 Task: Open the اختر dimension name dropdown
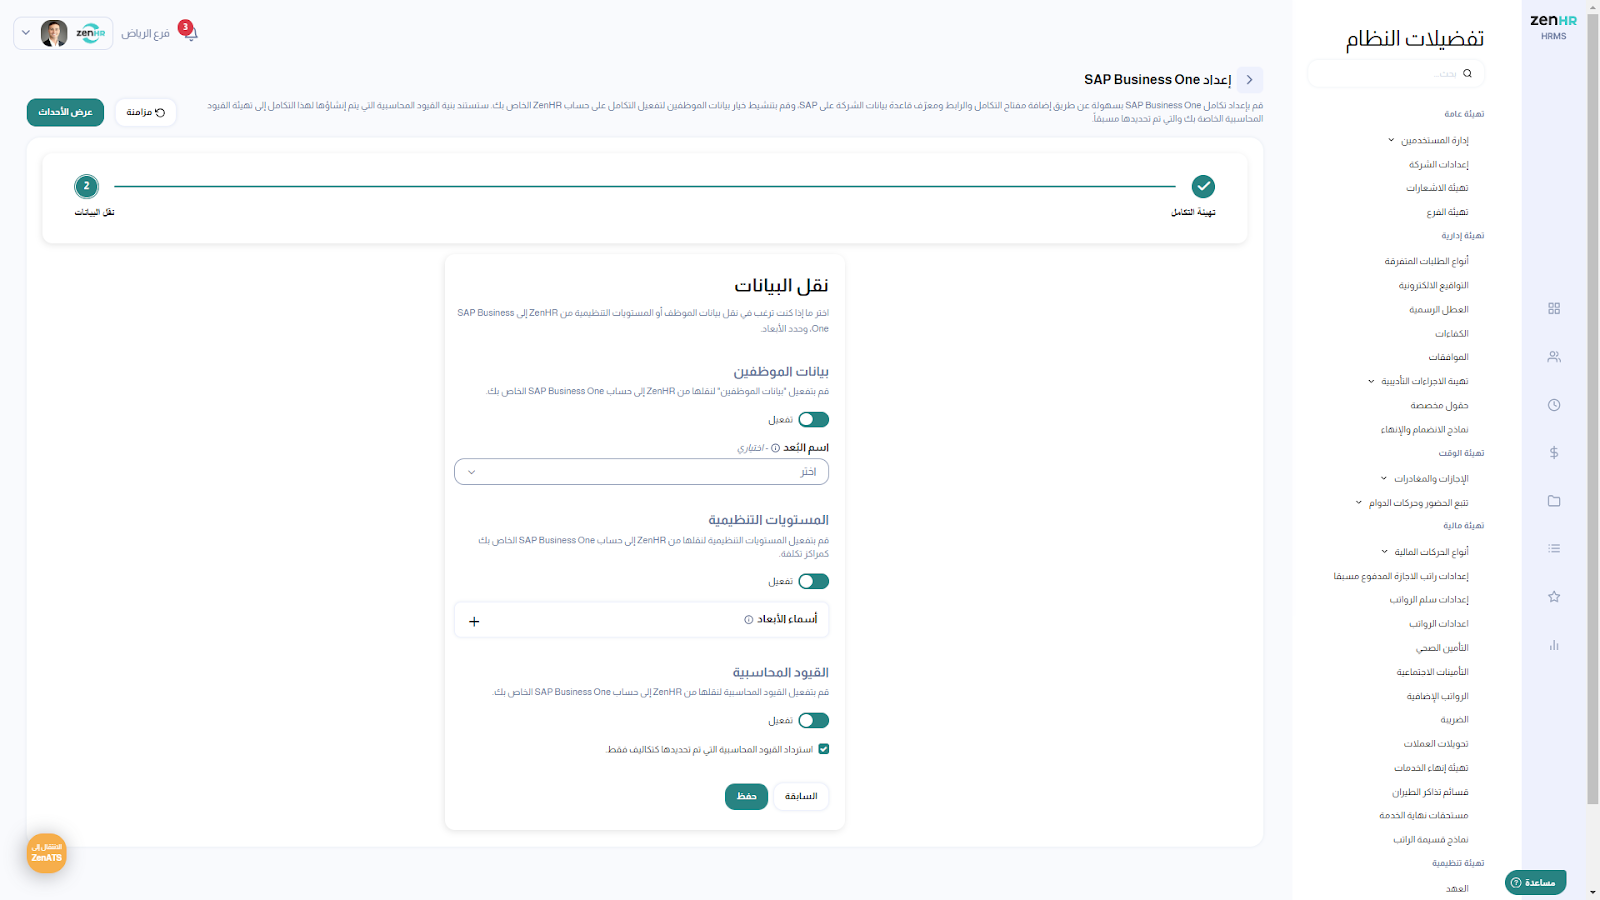pos(641,472)
